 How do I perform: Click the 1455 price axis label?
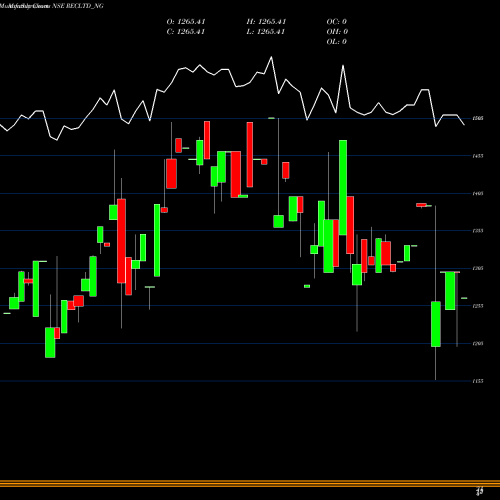point(478,156)
